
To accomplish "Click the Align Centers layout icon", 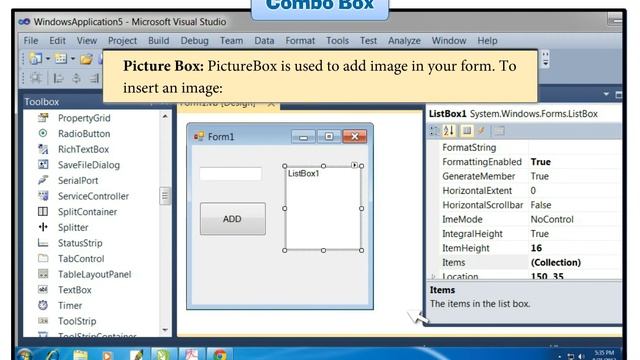I will coord(76,78).
